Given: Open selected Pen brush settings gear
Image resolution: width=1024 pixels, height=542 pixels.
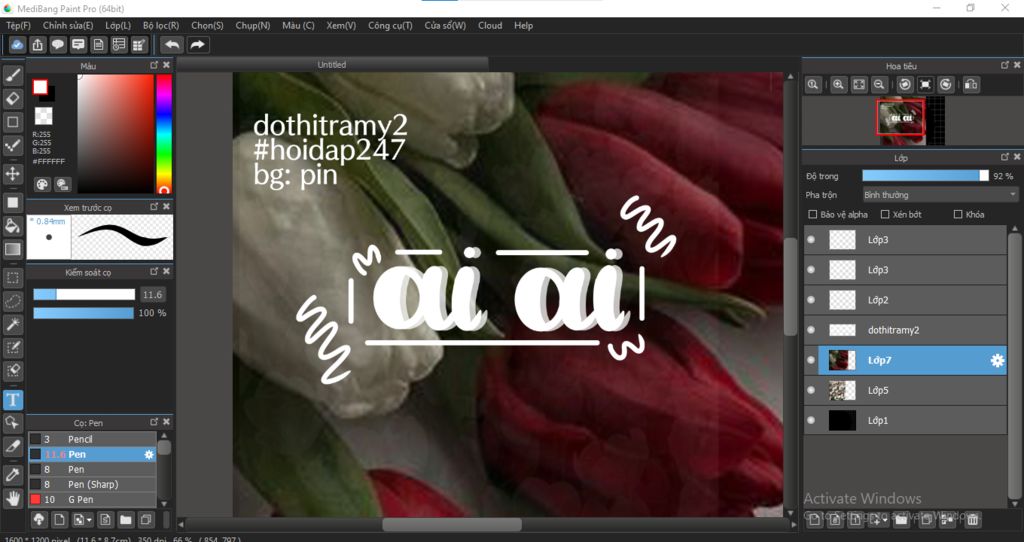Looking at the screenshot, I should pos(149,454).
